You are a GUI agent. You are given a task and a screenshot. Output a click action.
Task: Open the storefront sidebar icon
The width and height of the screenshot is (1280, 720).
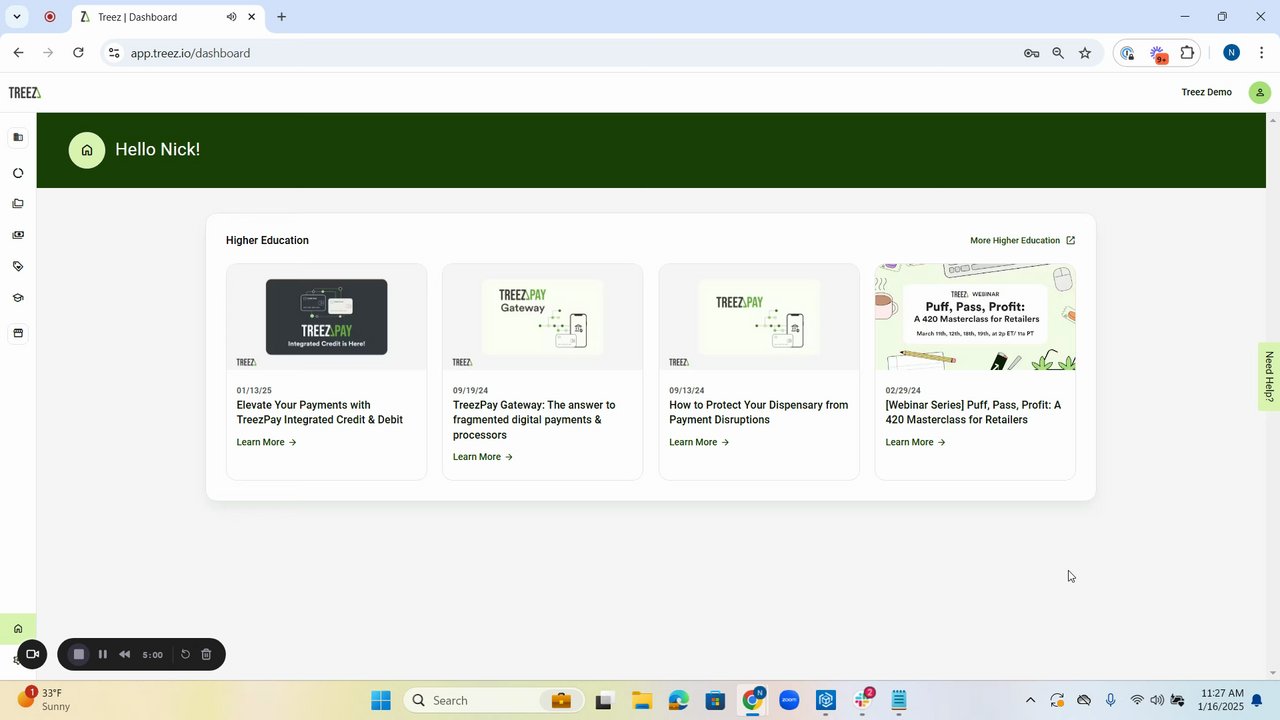[x=18, y=333]
